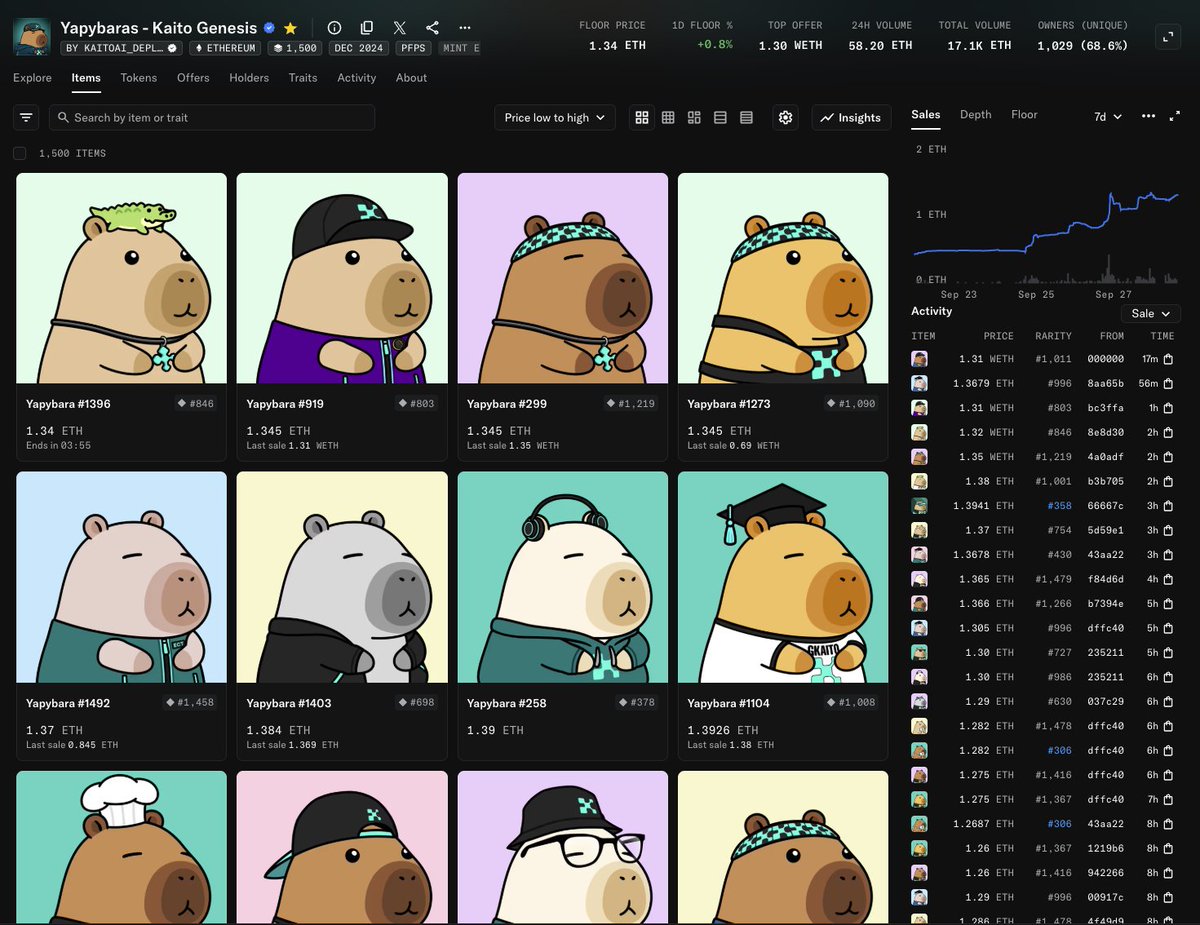Screen dimensions: 1200x925
Task: Open the filter sidebar icon
Action: (x=26, y=117)
